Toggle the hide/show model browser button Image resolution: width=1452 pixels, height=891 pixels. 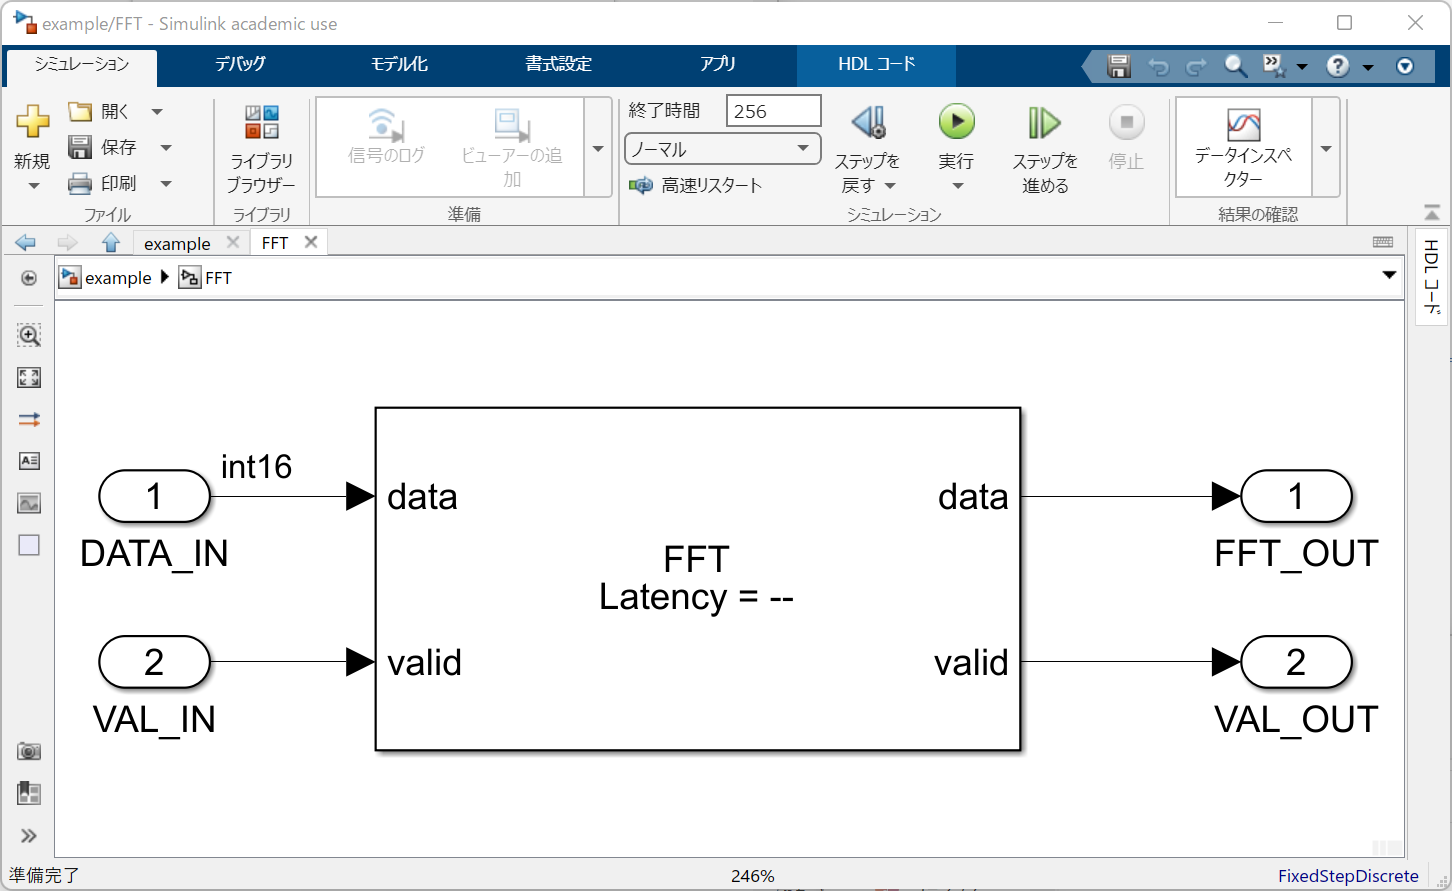pos(29,278)
